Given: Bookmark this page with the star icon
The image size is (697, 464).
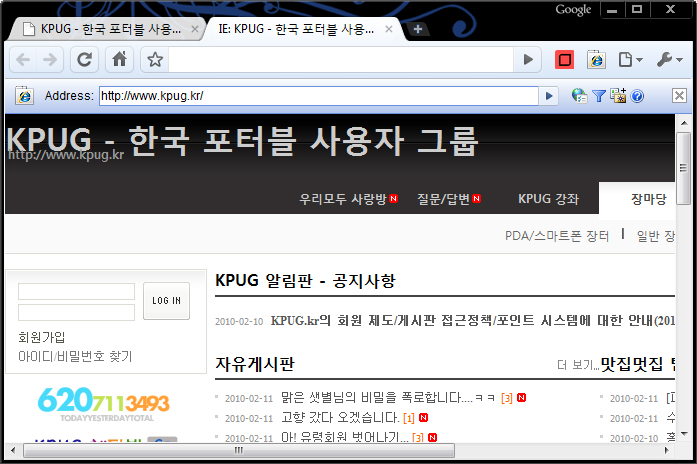Looking at the screenshot, I should (x=155, y=59).
